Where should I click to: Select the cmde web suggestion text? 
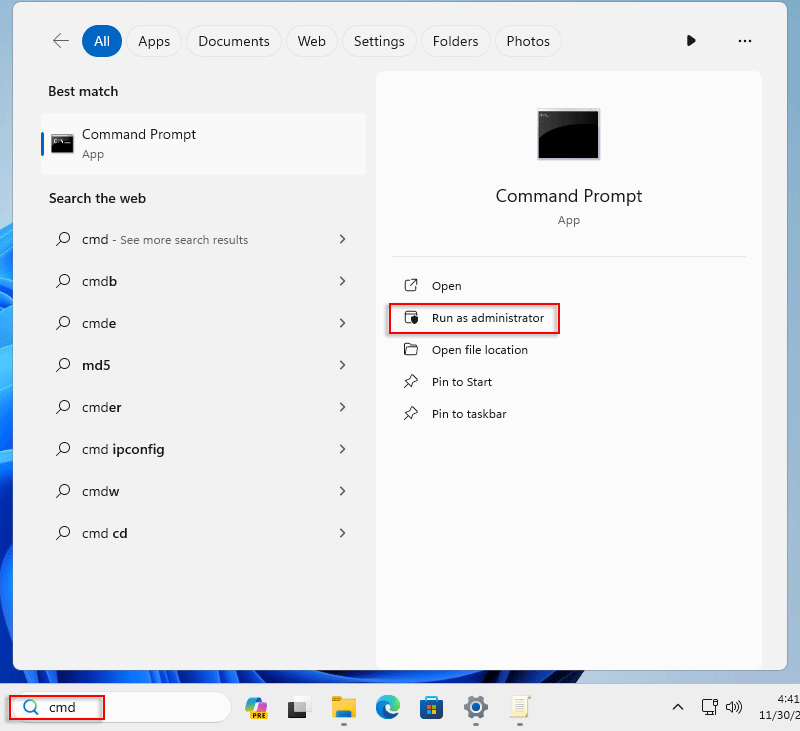coord(99,323)
